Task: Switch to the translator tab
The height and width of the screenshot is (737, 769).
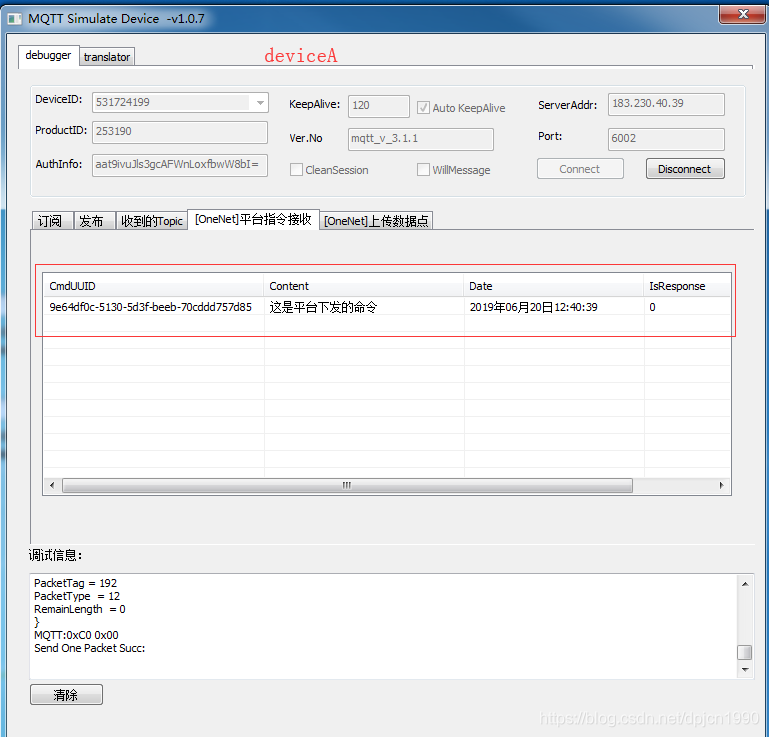Action: click(106, 57)
